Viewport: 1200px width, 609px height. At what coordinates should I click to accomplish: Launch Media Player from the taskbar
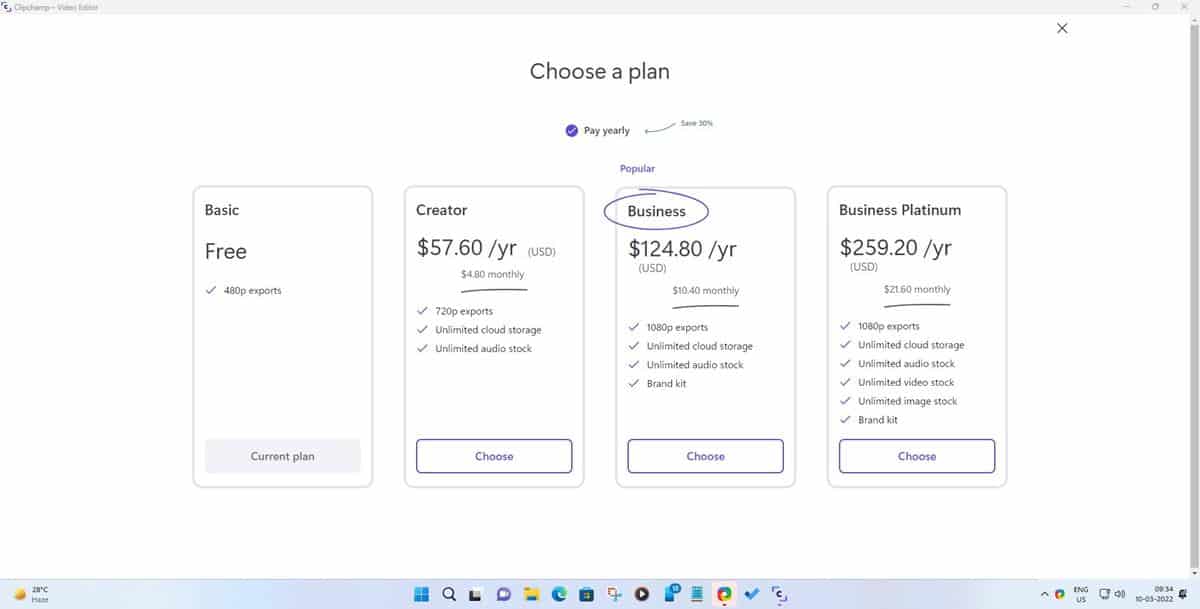(x=641, y=593)
